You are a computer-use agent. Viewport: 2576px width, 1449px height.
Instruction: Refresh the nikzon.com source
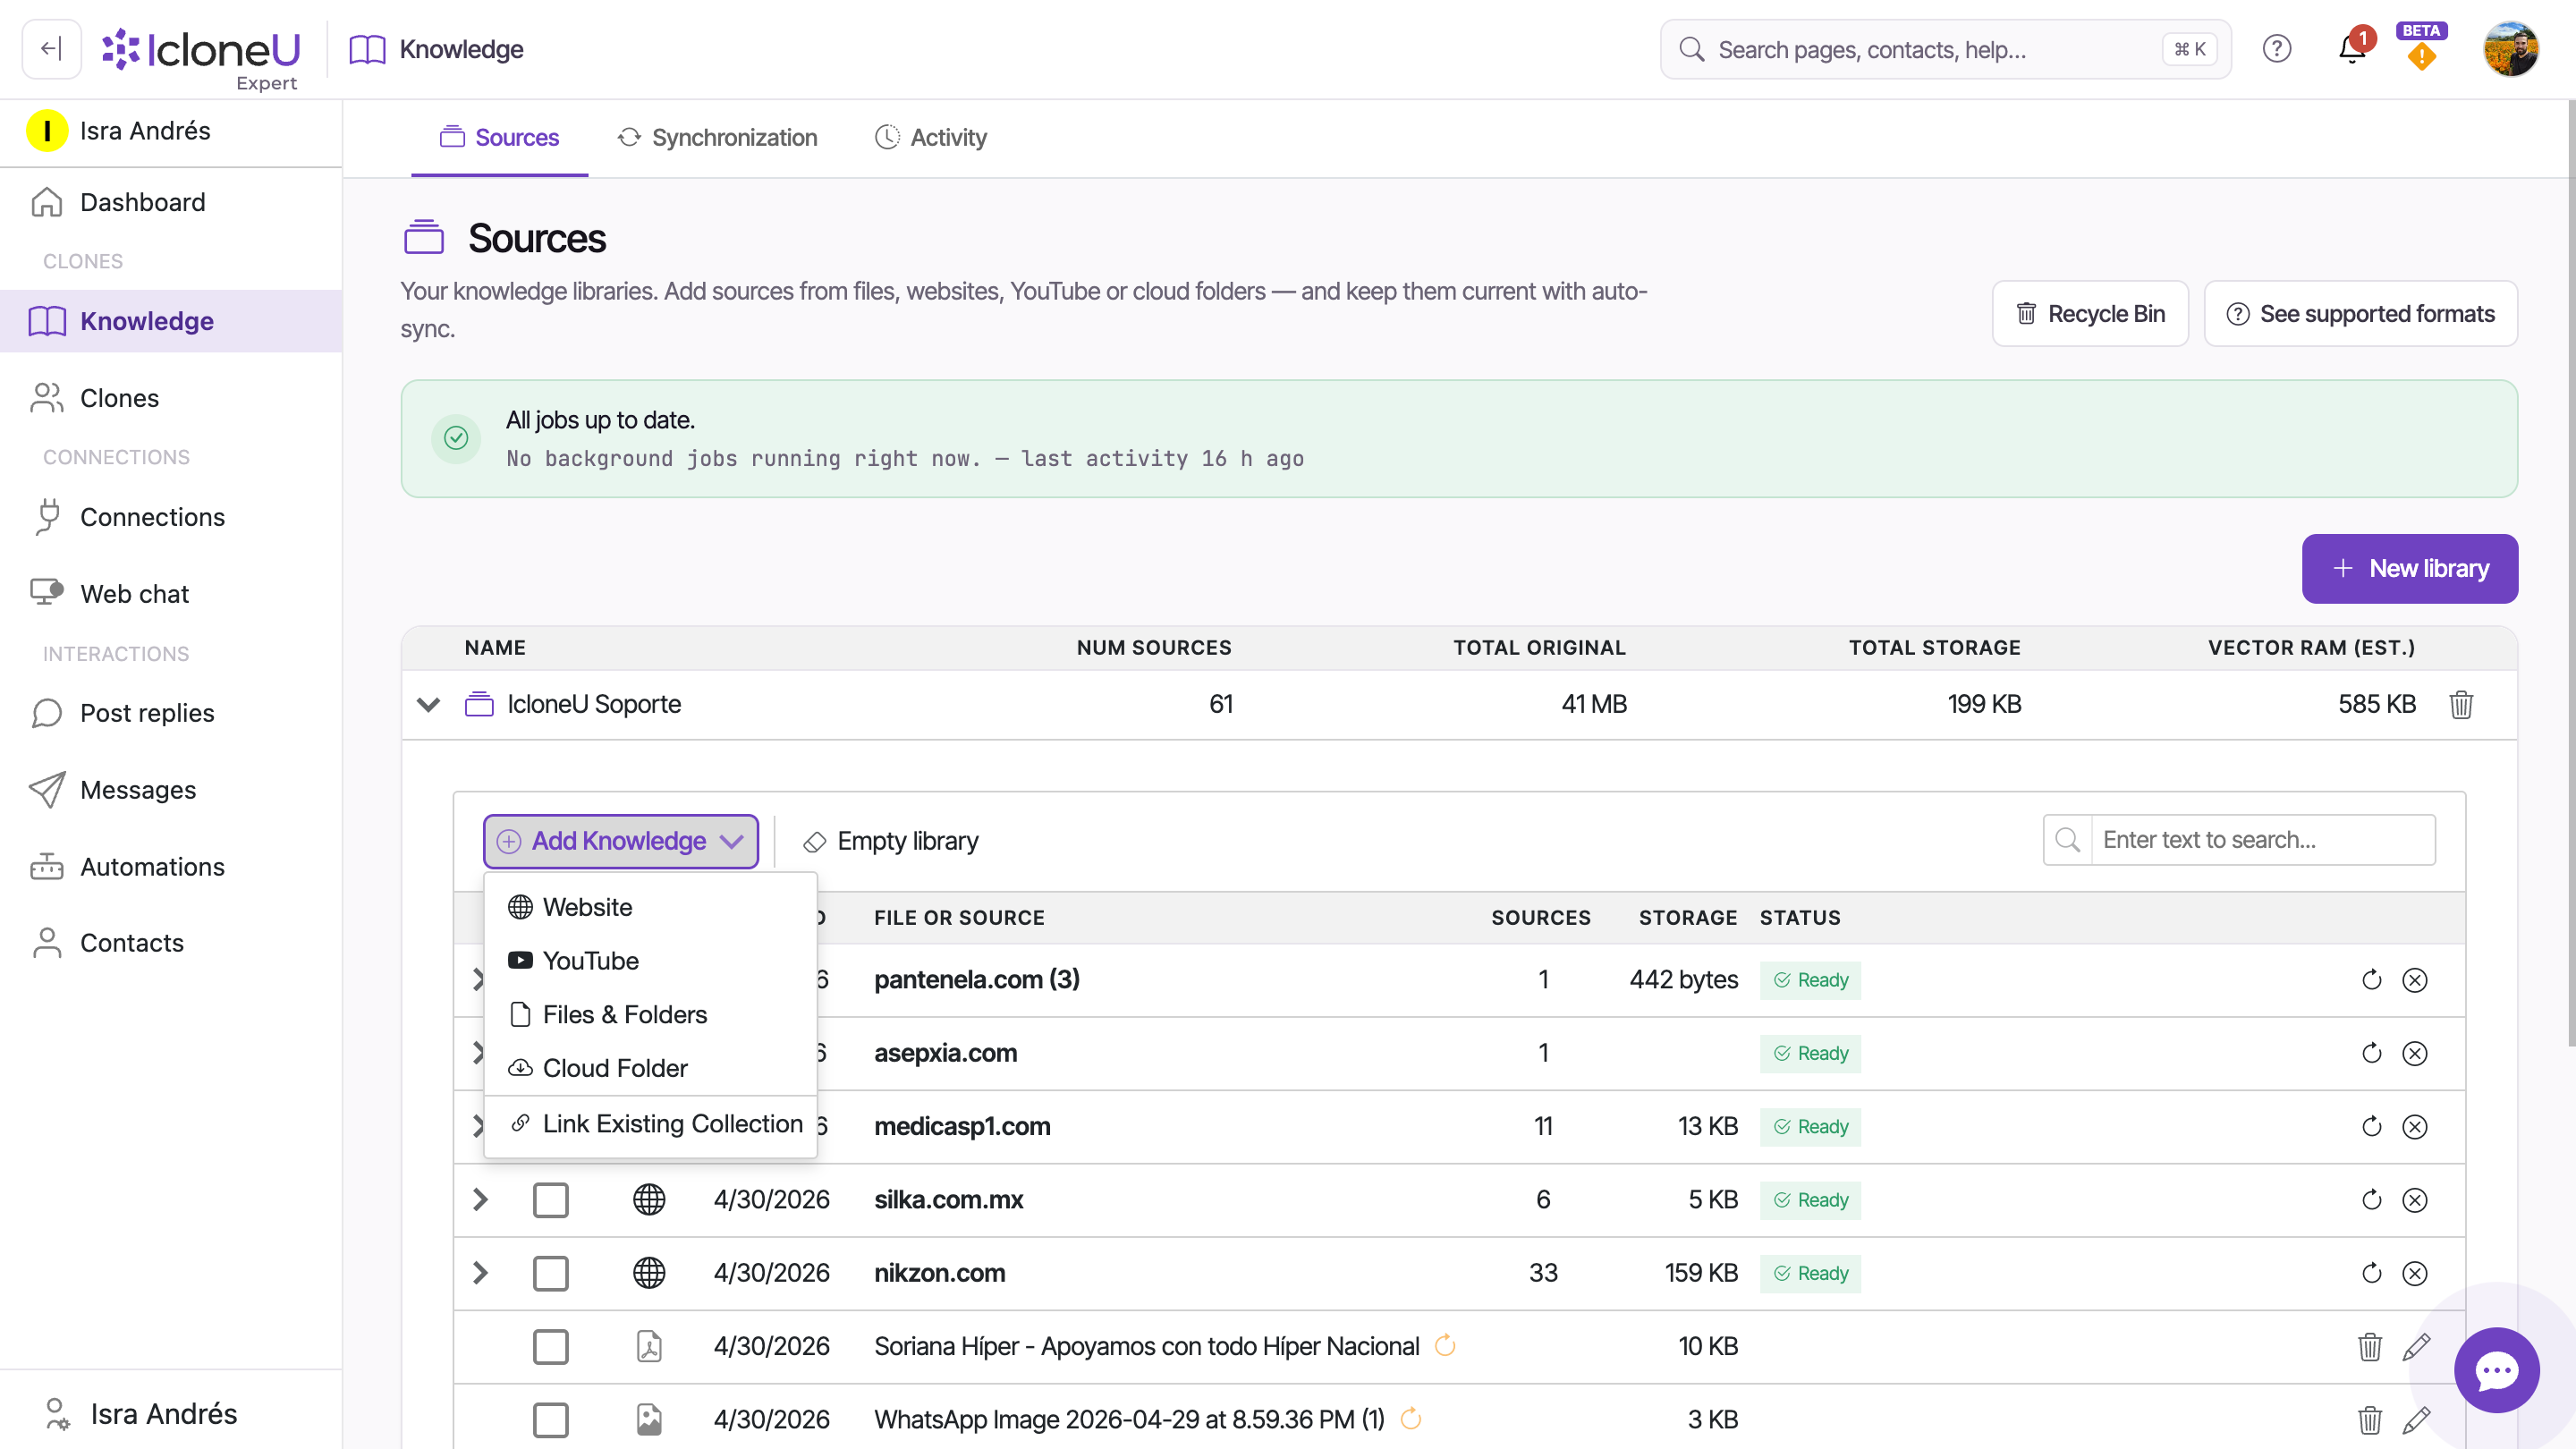pos(2371,1273)
